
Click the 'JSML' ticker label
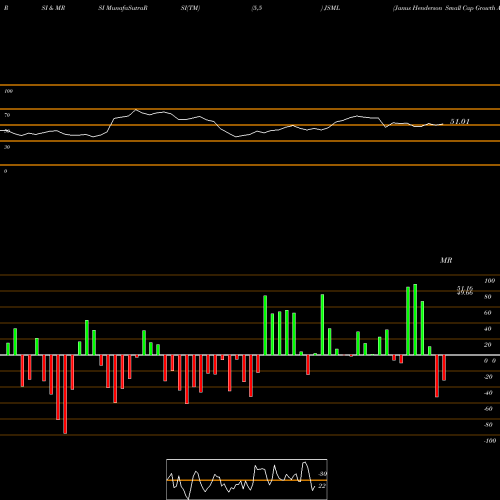[332, 8]
